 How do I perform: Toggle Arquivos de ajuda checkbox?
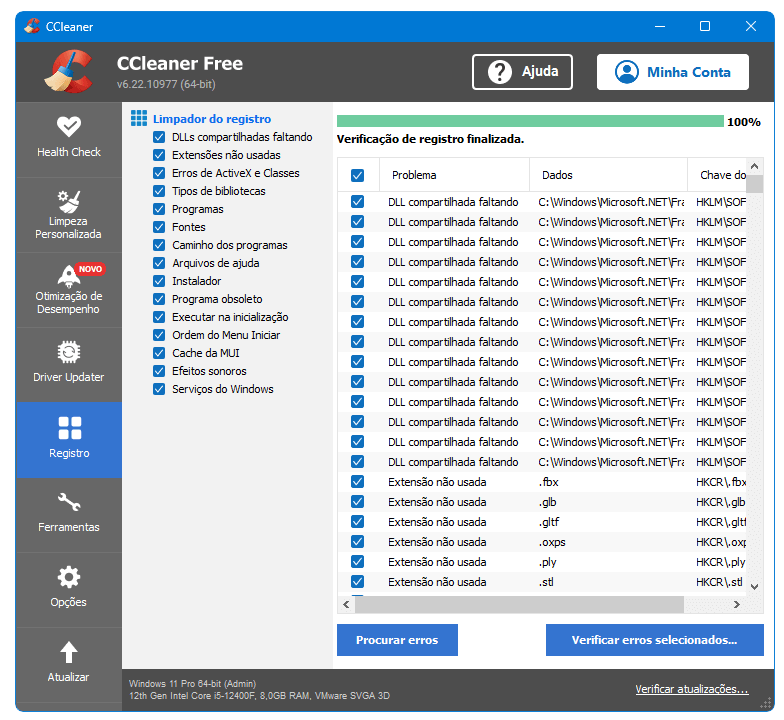(159, 263)
